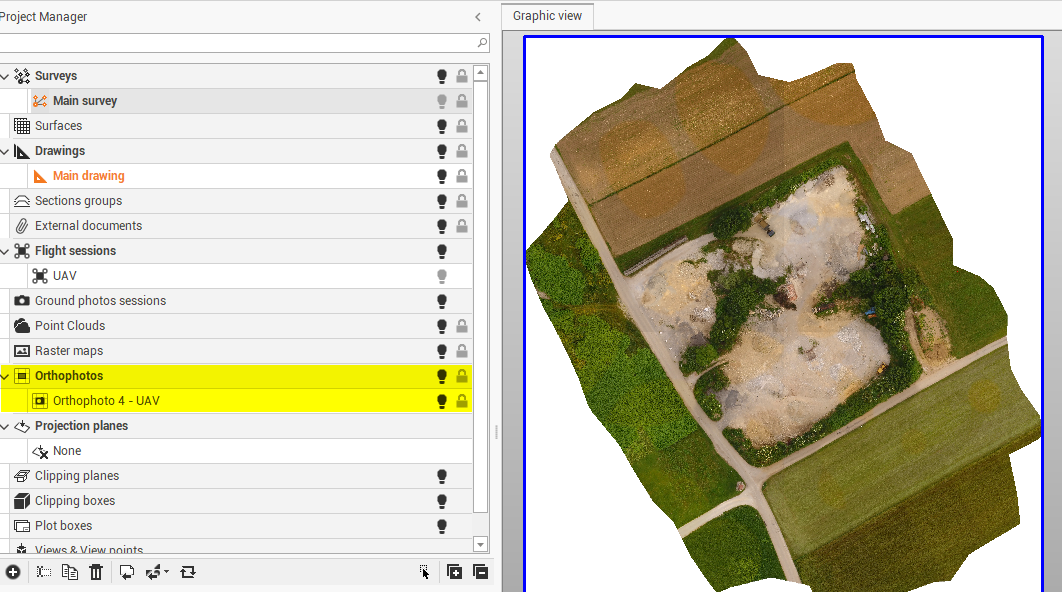The image size is (1062, 592).
Task: Click the tree scrollbar down arrow
Action: click(480, 544)
